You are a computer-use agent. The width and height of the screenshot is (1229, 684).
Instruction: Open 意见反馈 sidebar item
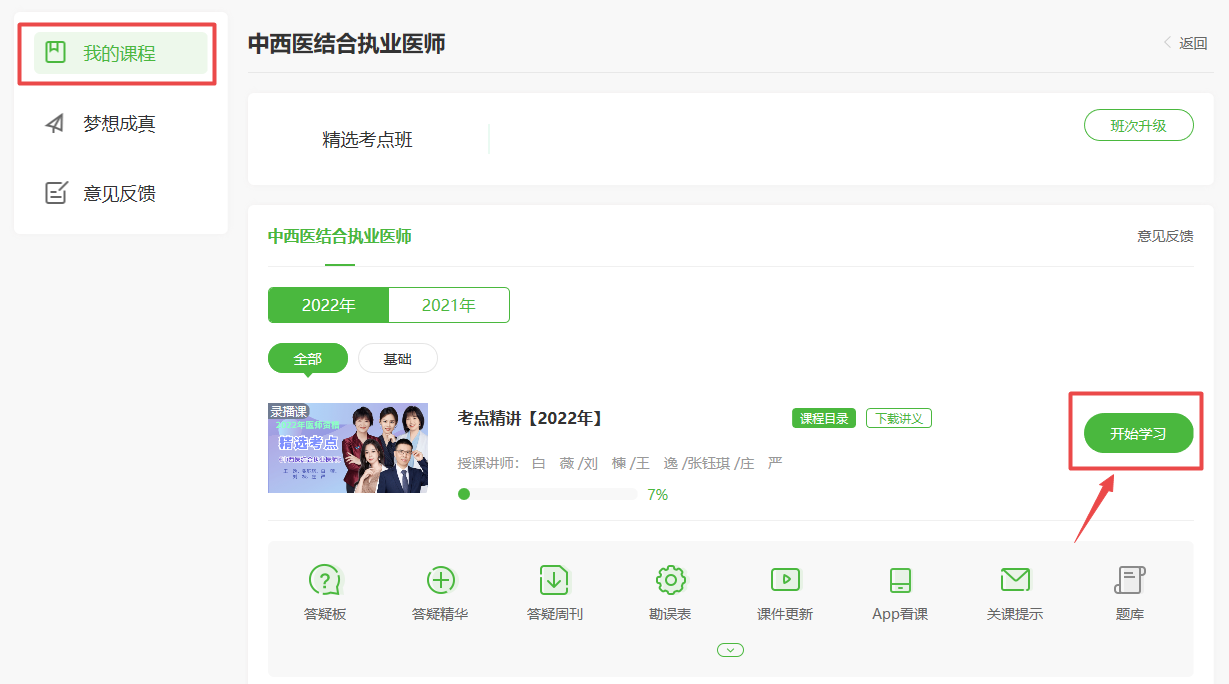[120, 194]
